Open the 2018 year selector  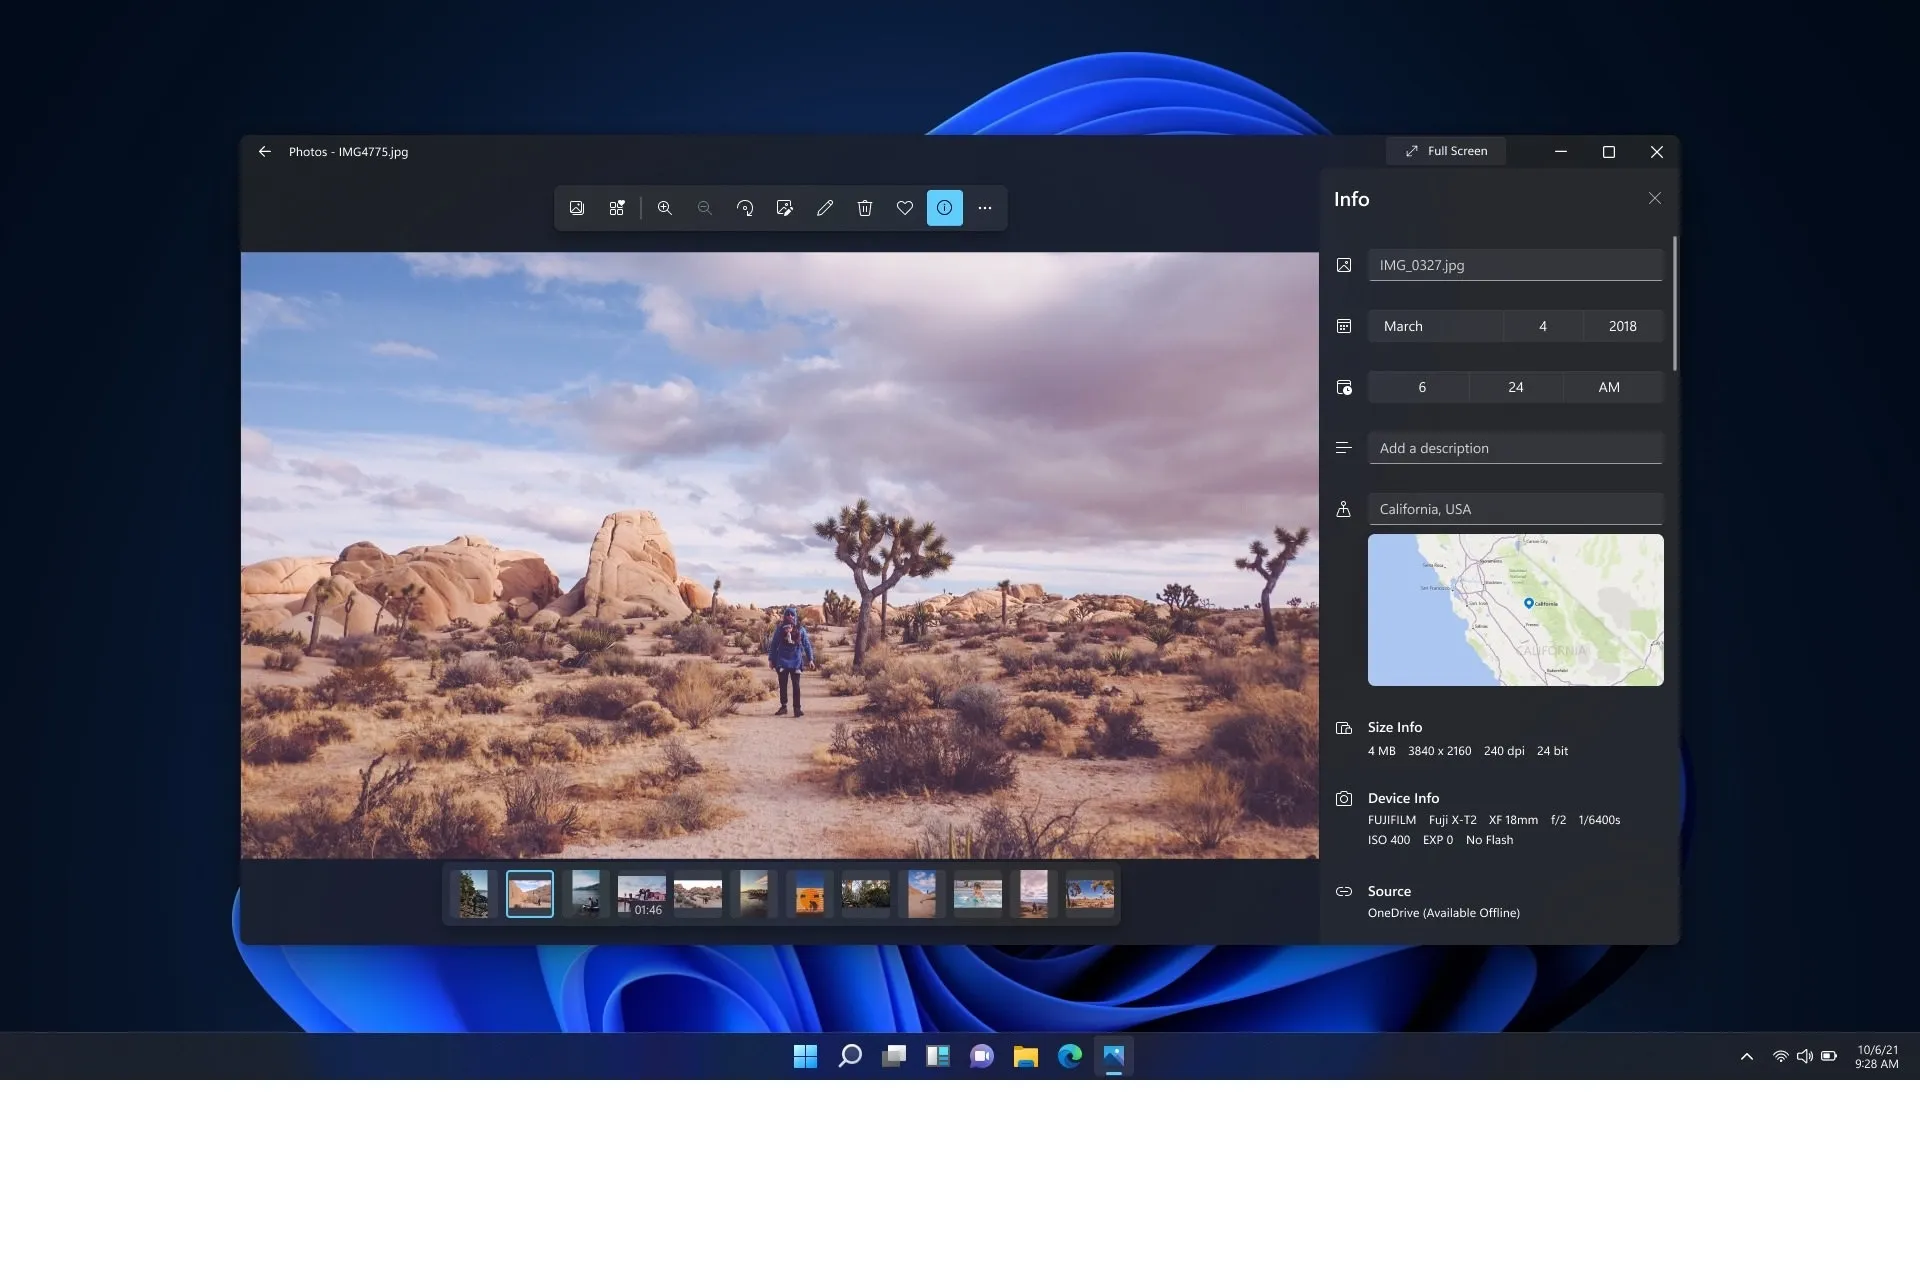pos(1622,326)
